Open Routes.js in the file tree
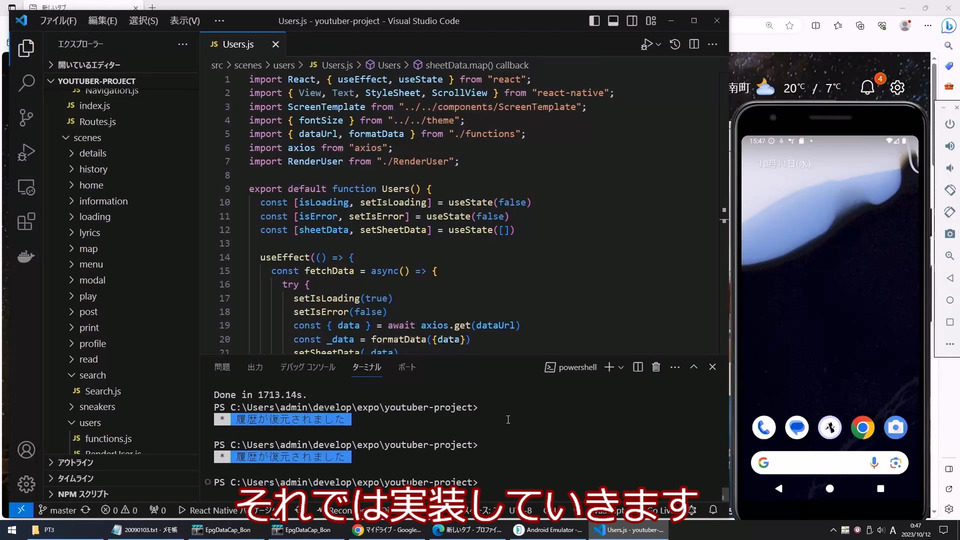 [x=97, y=121]
